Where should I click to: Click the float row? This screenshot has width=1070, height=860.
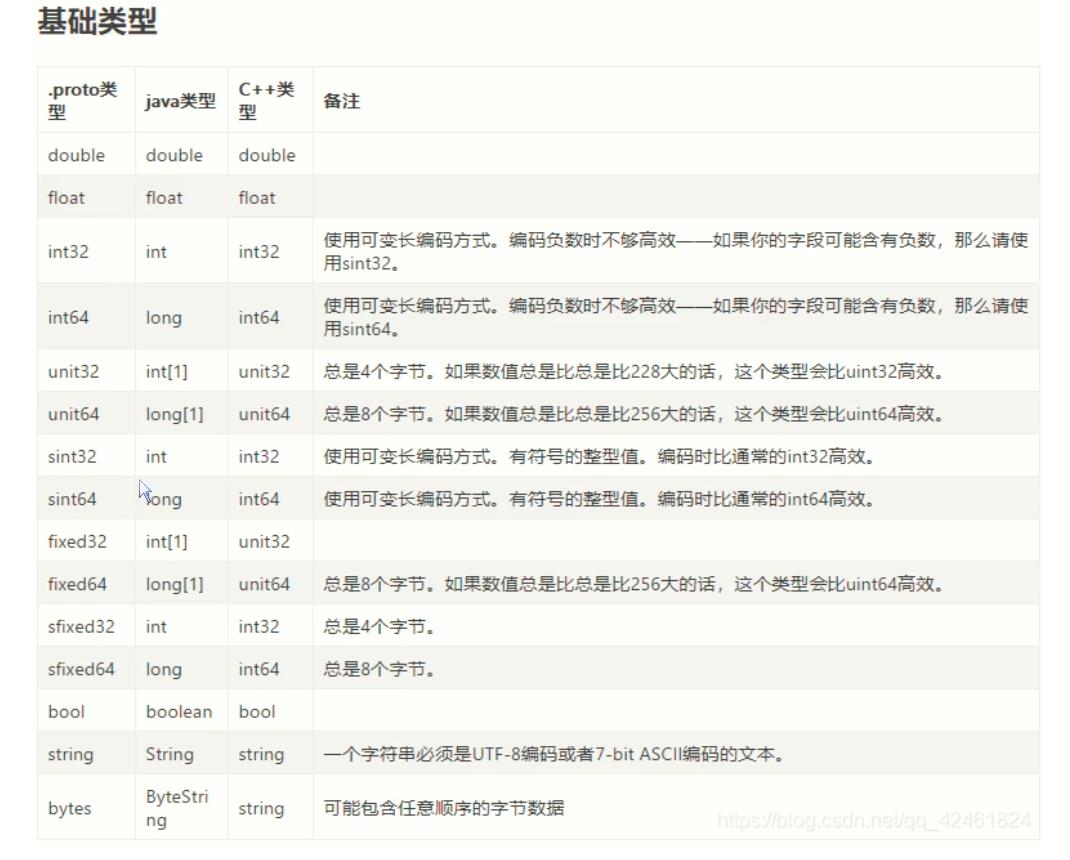(66, 198)
